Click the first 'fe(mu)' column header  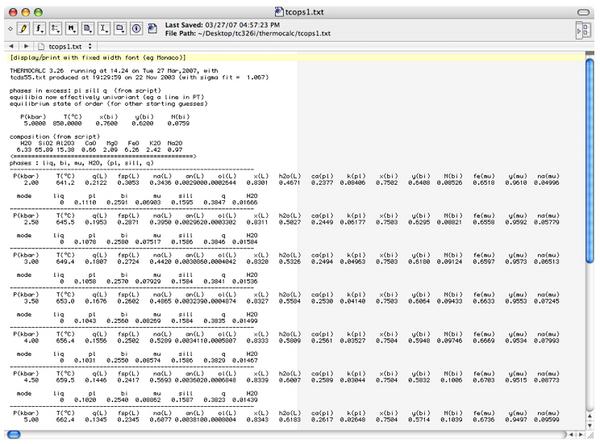[x=484, y=176]
